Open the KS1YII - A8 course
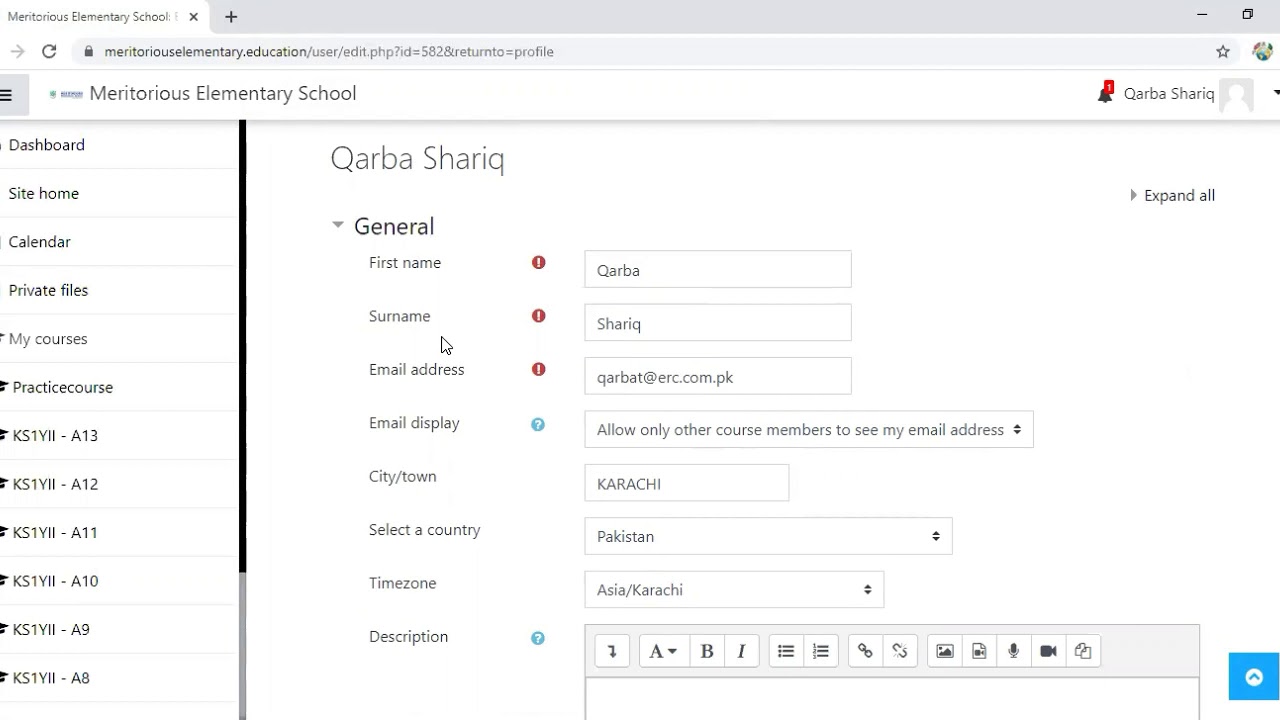The height and width of the screenshot is (720, 1280). pyautogui.click(x=51, y=678)
